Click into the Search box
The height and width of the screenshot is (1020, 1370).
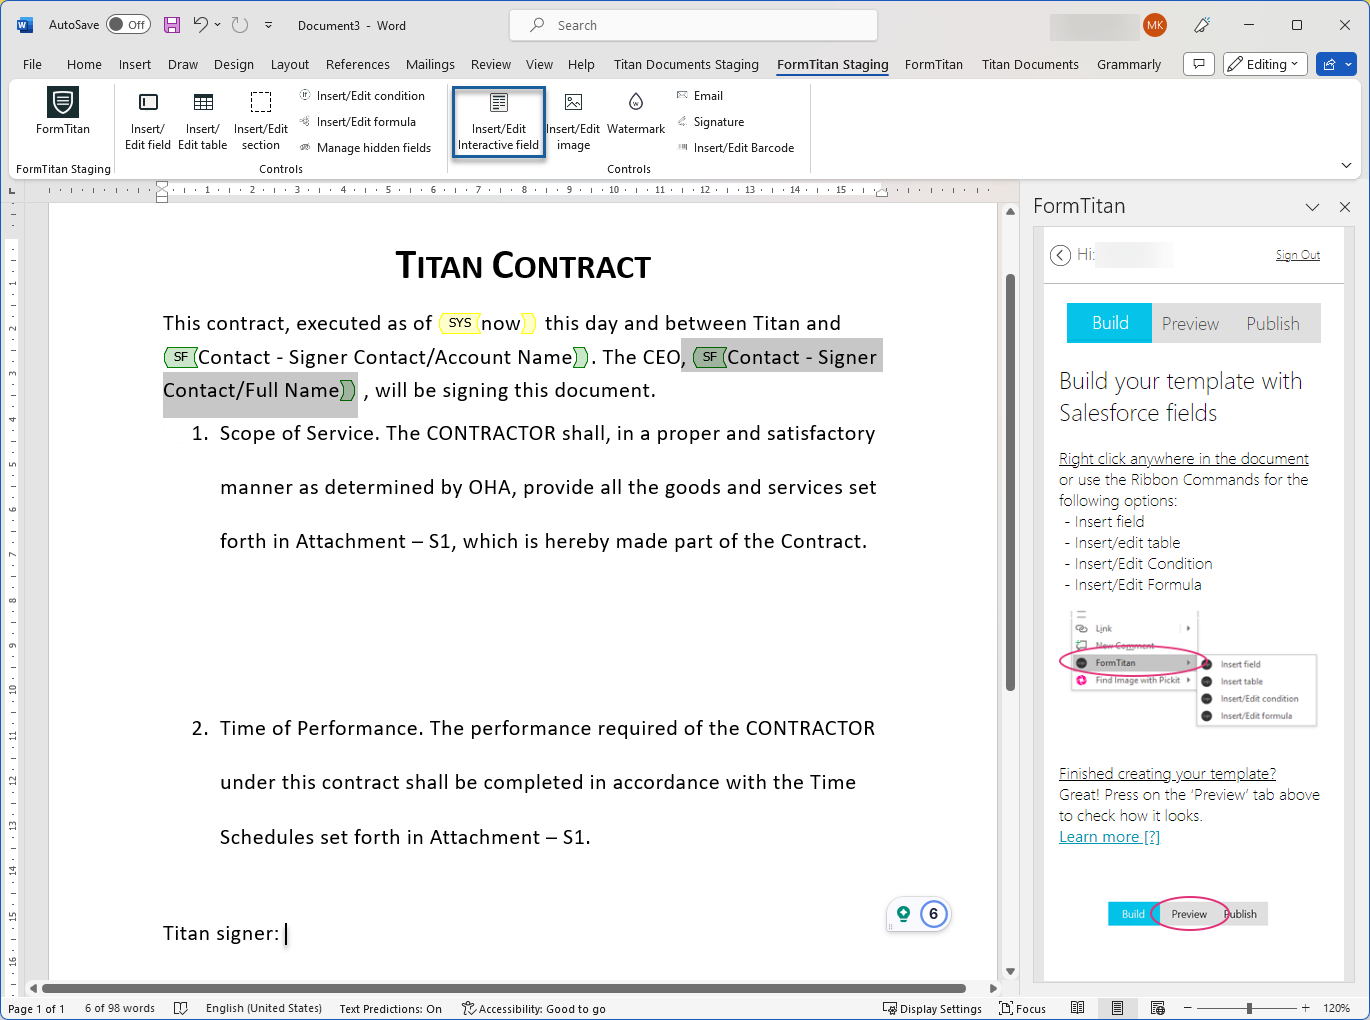click(693, 25)
